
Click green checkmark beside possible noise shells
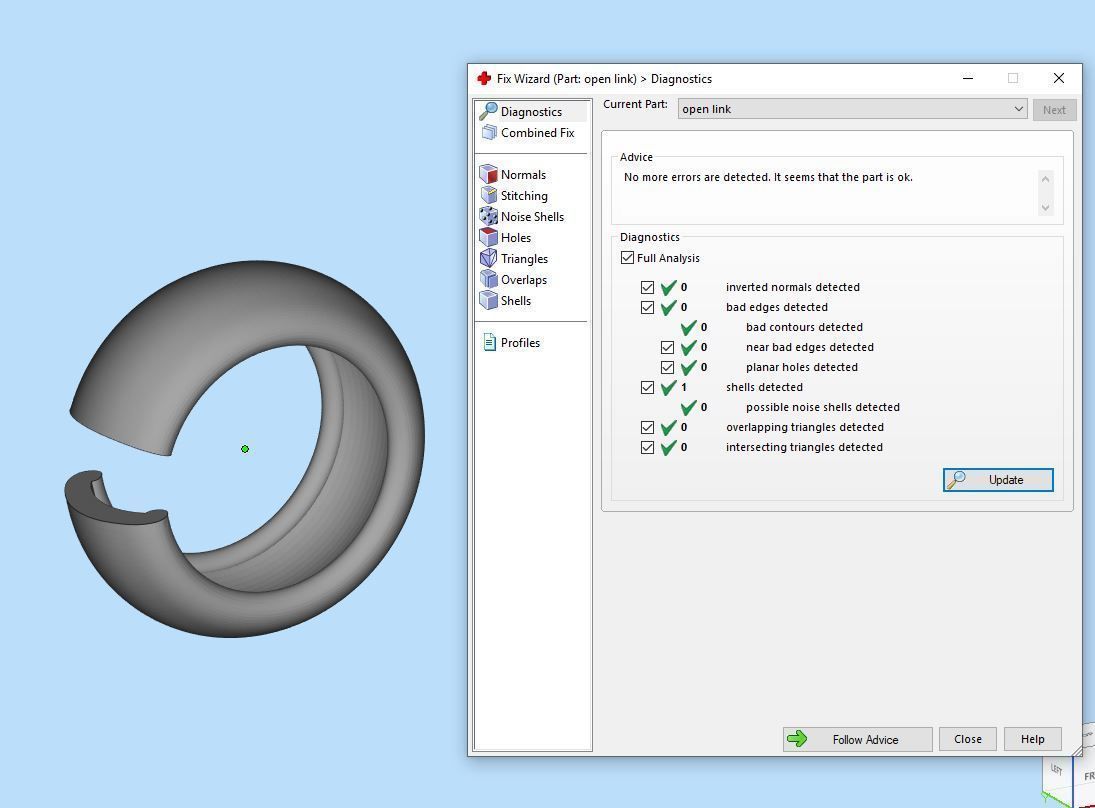(689, 407)
